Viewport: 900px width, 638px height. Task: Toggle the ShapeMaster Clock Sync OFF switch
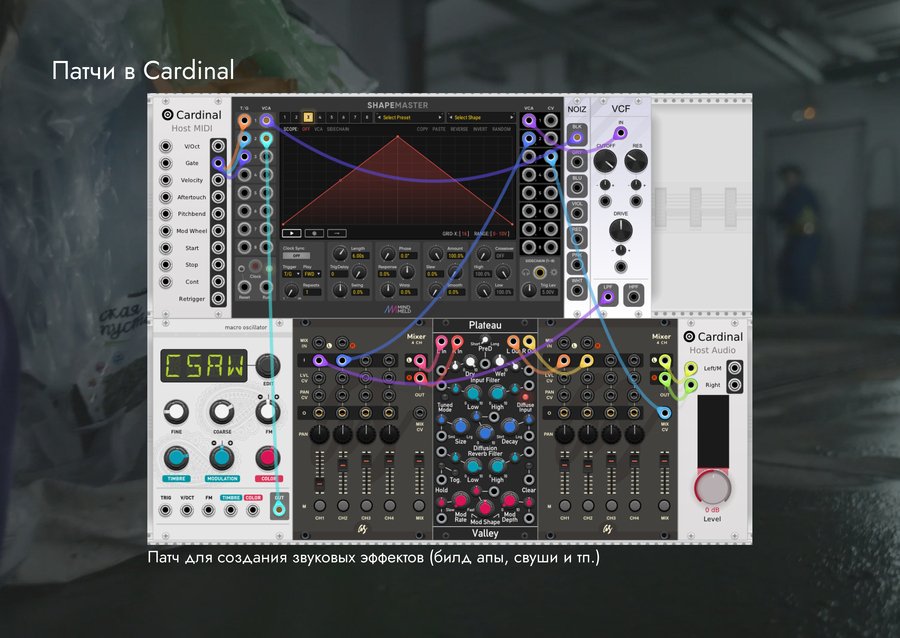(x=297, y=256)
